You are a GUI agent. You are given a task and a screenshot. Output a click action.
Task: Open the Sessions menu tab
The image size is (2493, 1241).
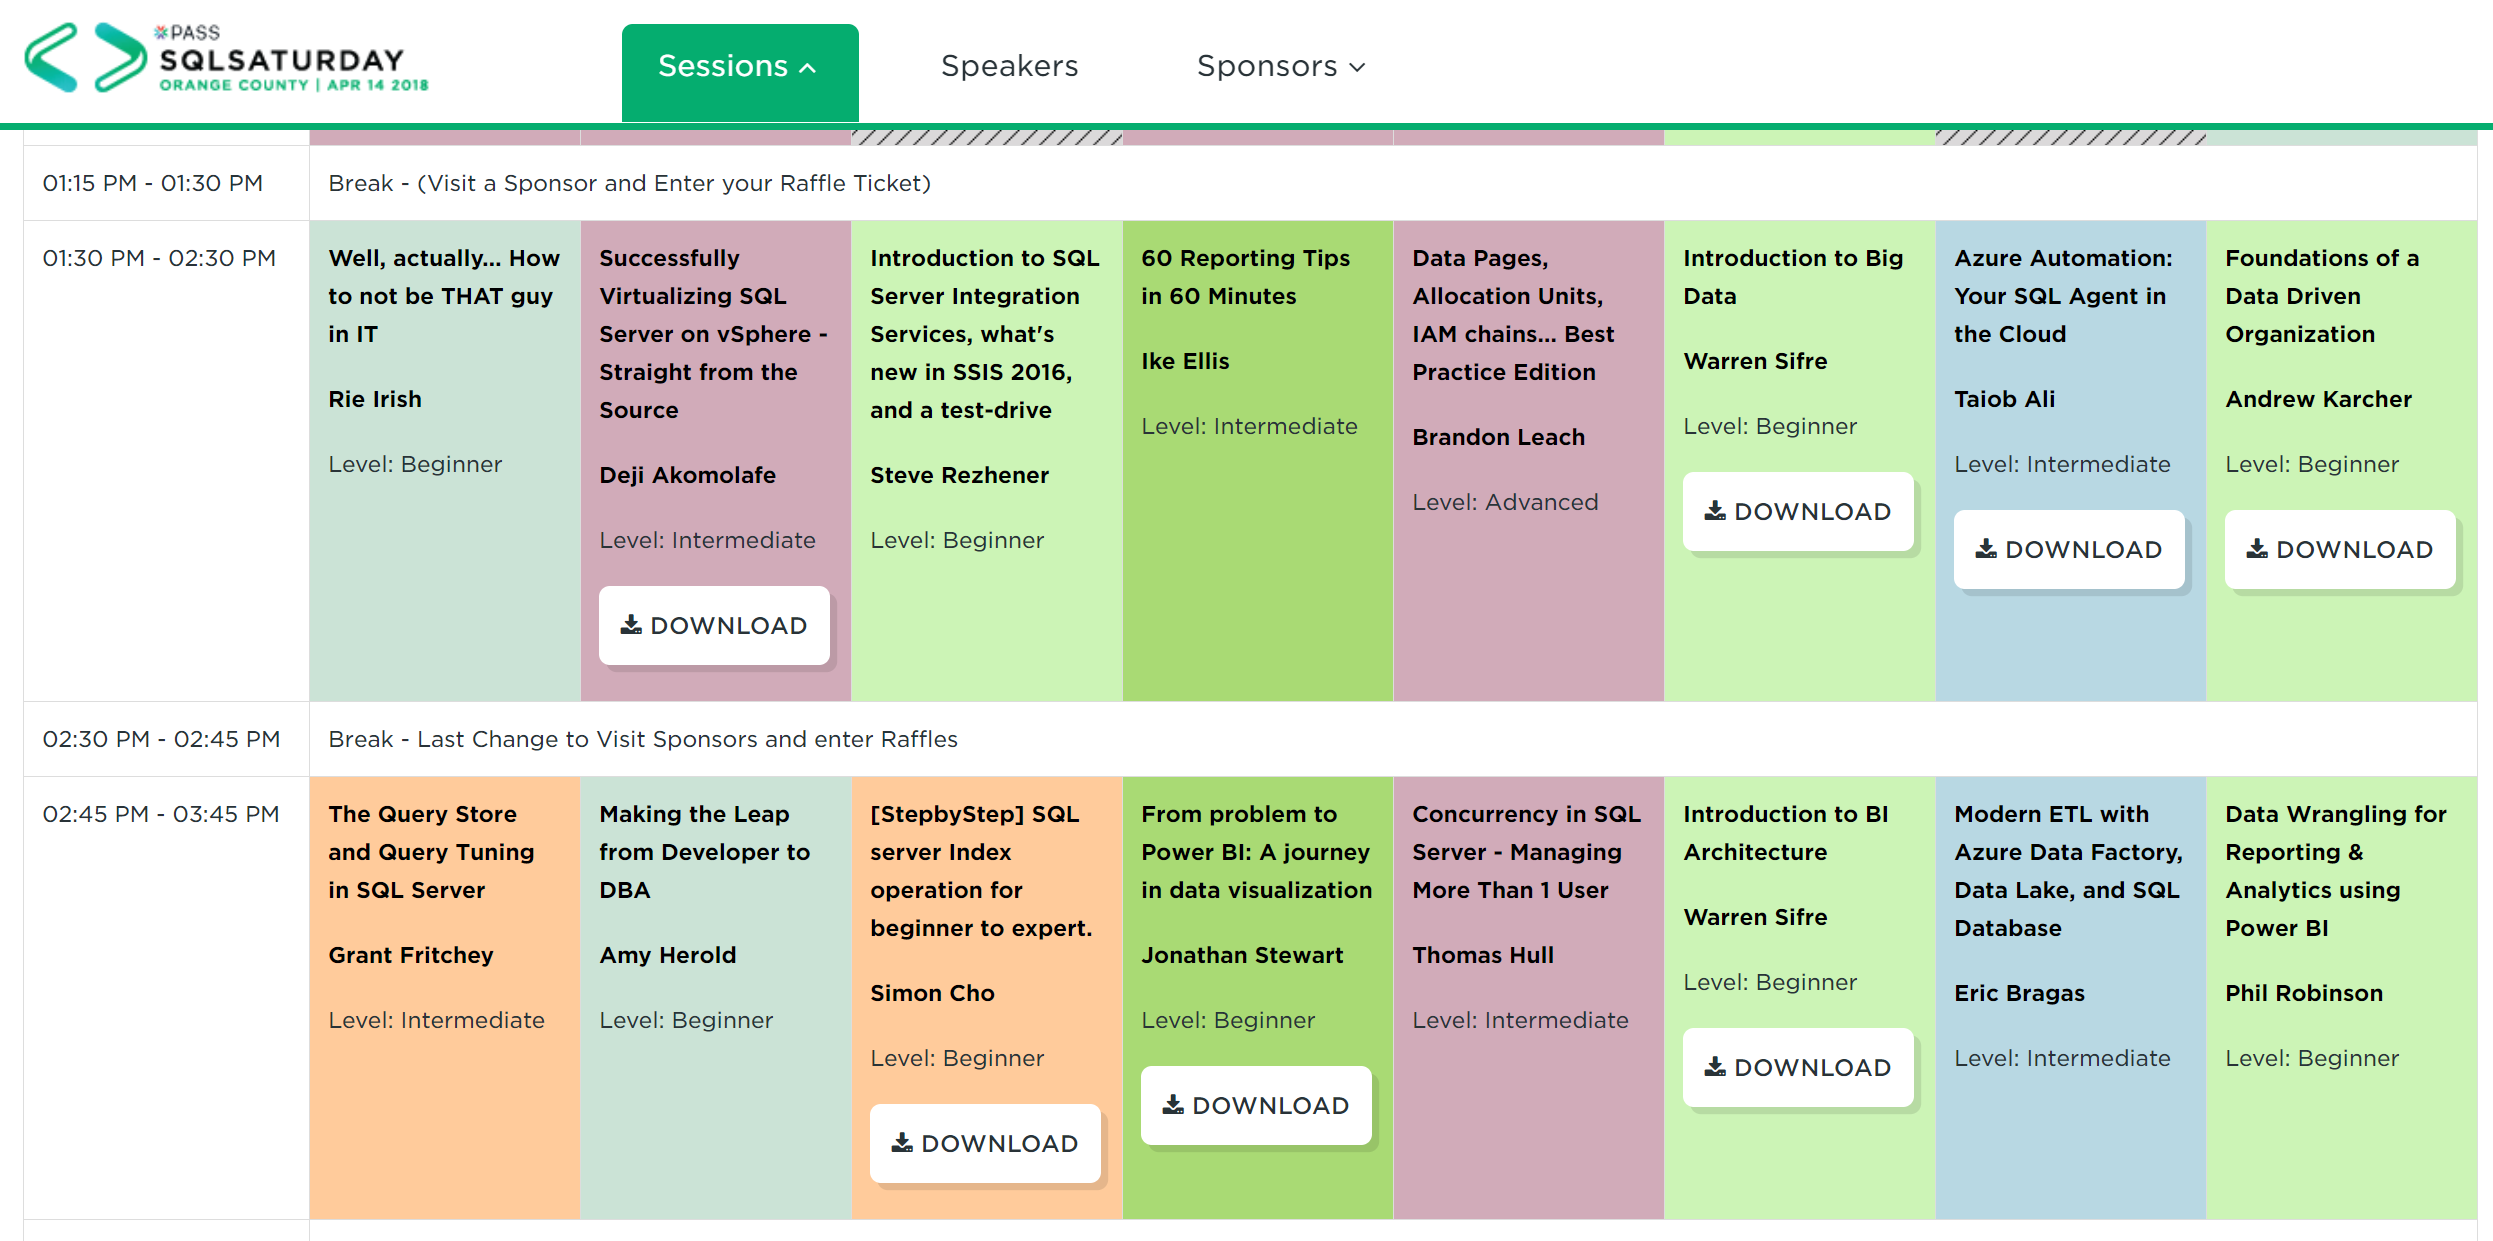pos(740,72)
